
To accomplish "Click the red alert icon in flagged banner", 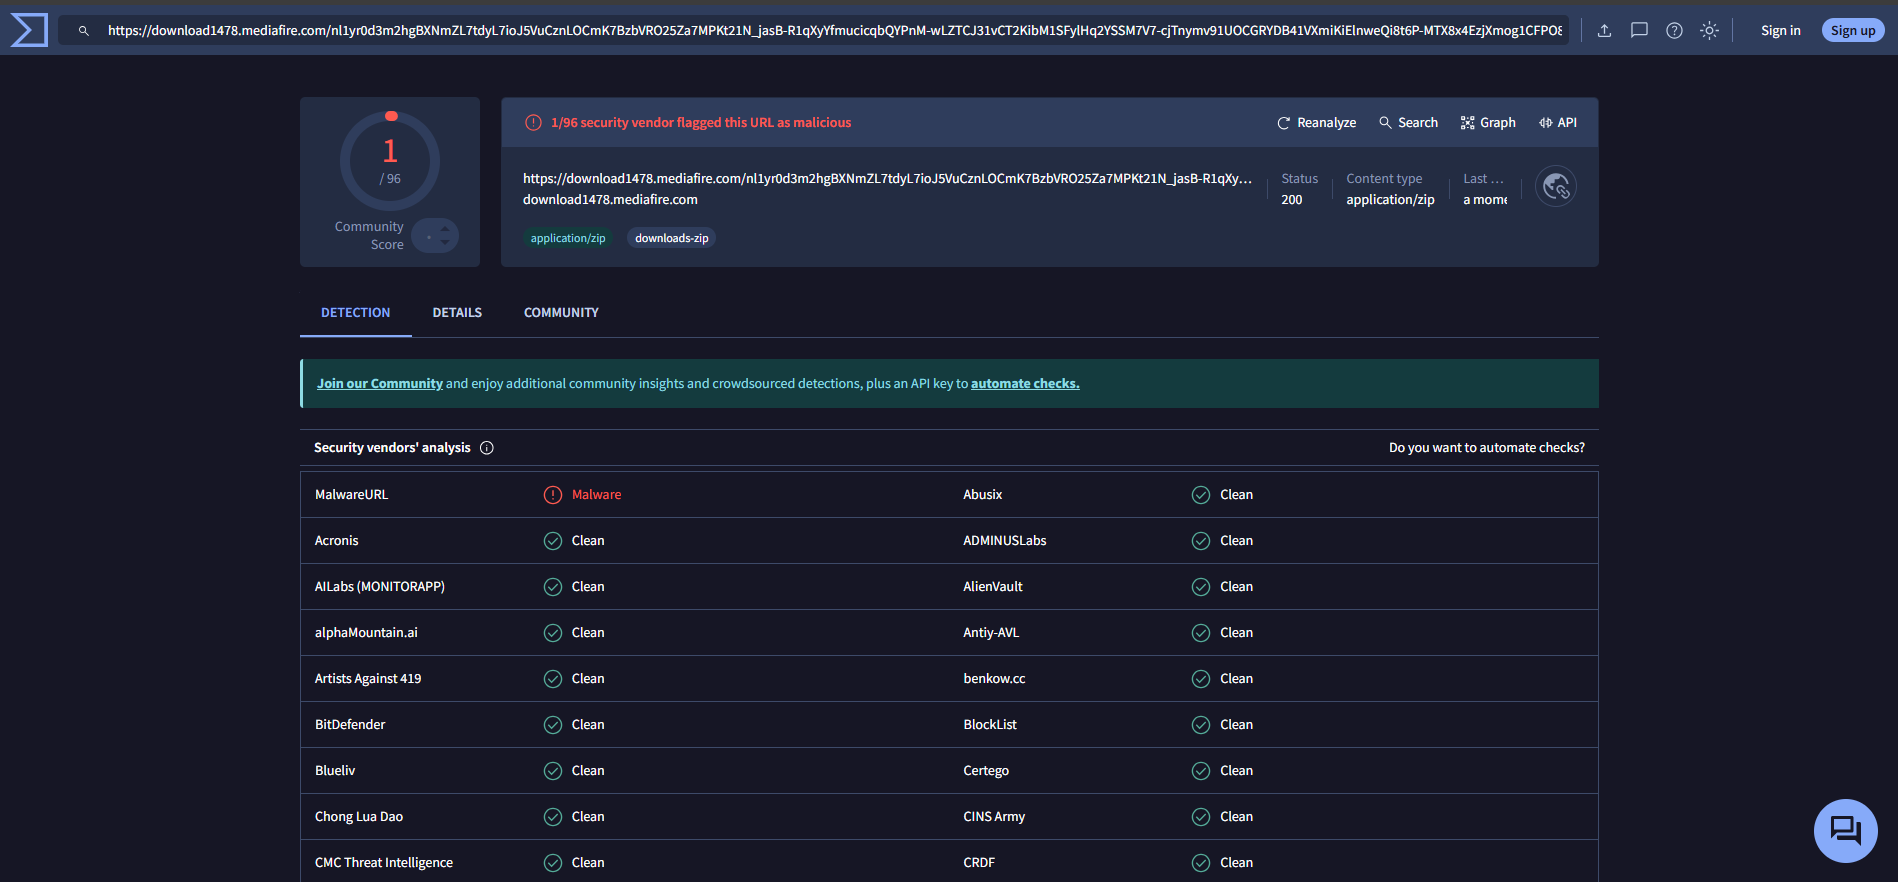I will coord(534,123).
